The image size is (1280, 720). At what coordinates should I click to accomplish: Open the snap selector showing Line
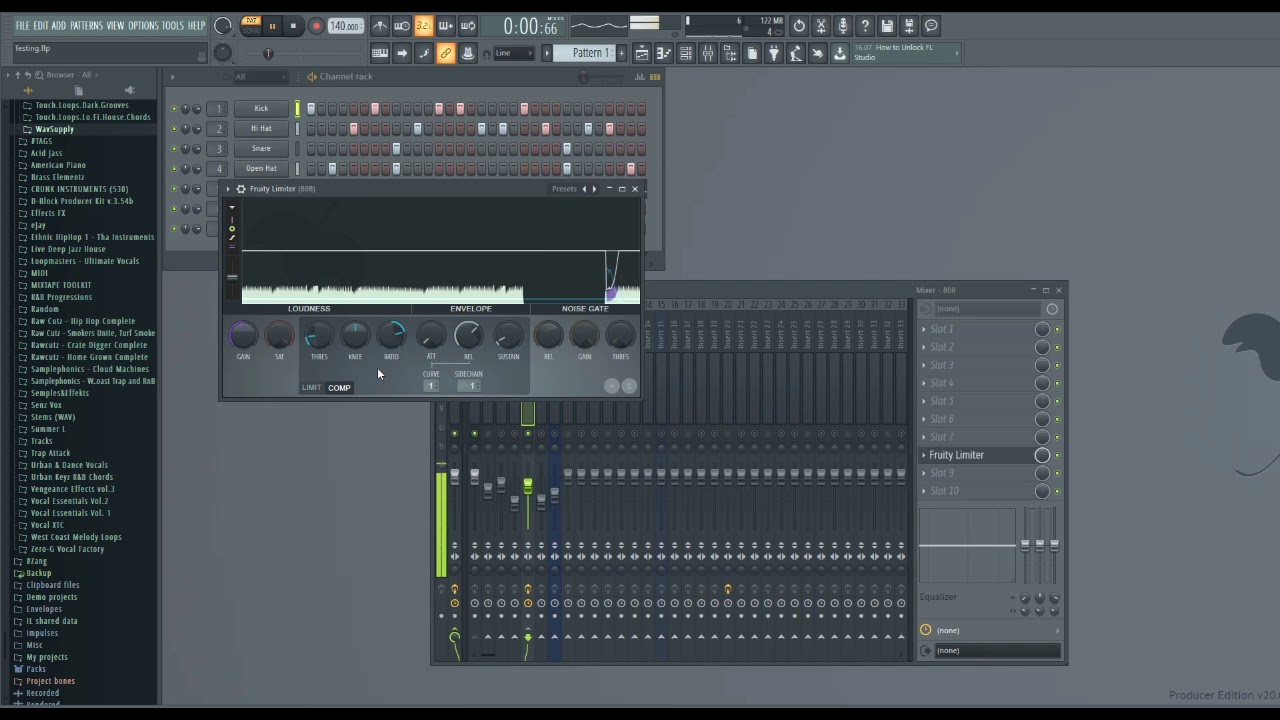(514, 53)
